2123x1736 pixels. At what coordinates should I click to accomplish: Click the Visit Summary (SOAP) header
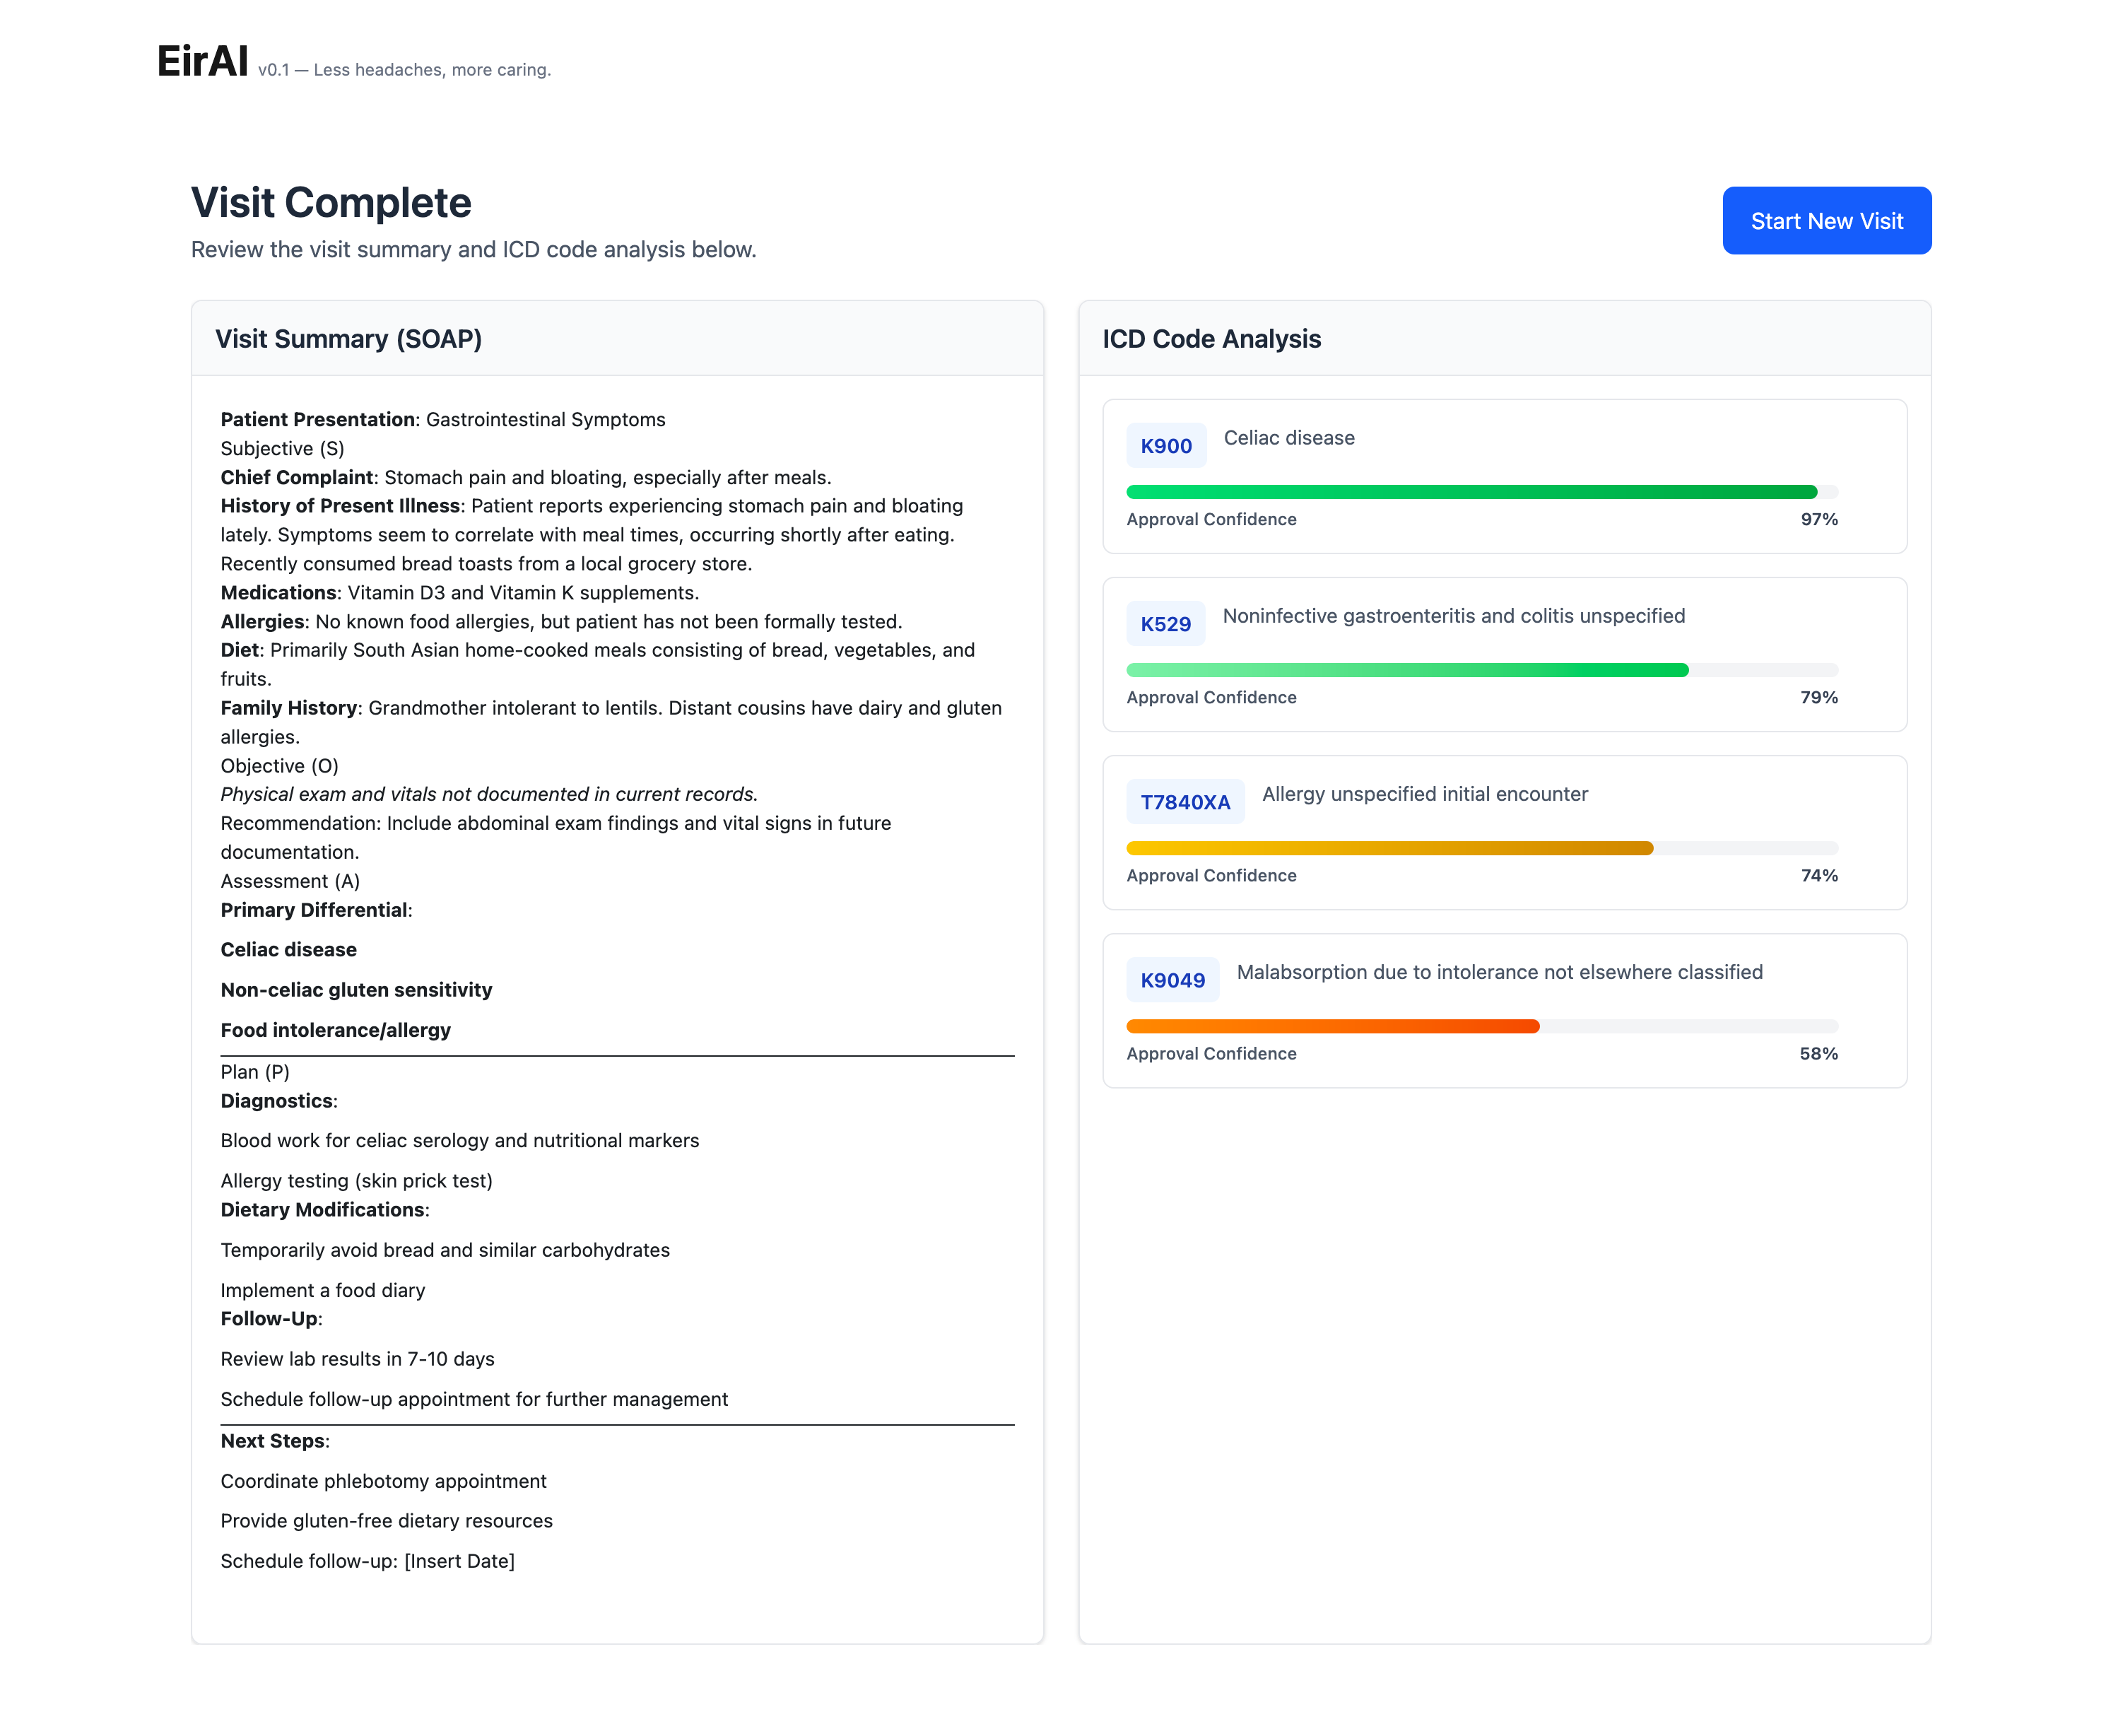tap(348, 339)
